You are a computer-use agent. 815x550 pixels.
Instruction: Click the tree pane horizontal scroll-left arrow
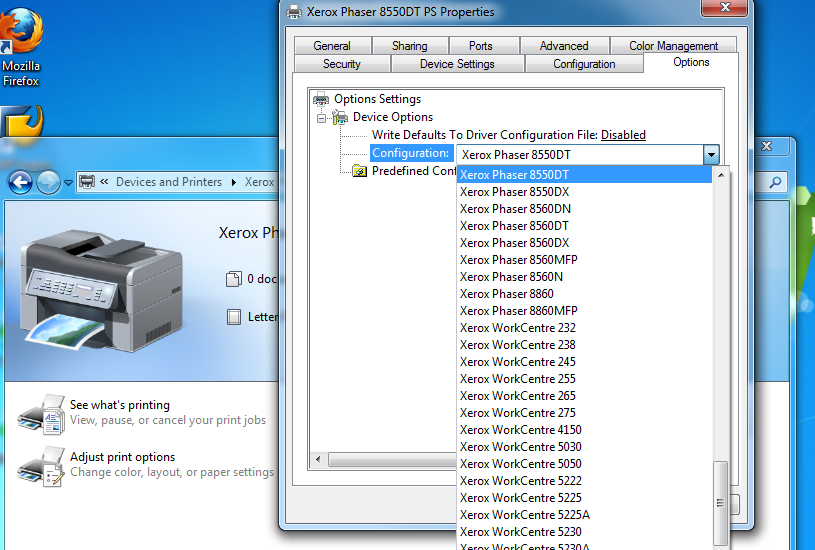(x=318, y=460)
